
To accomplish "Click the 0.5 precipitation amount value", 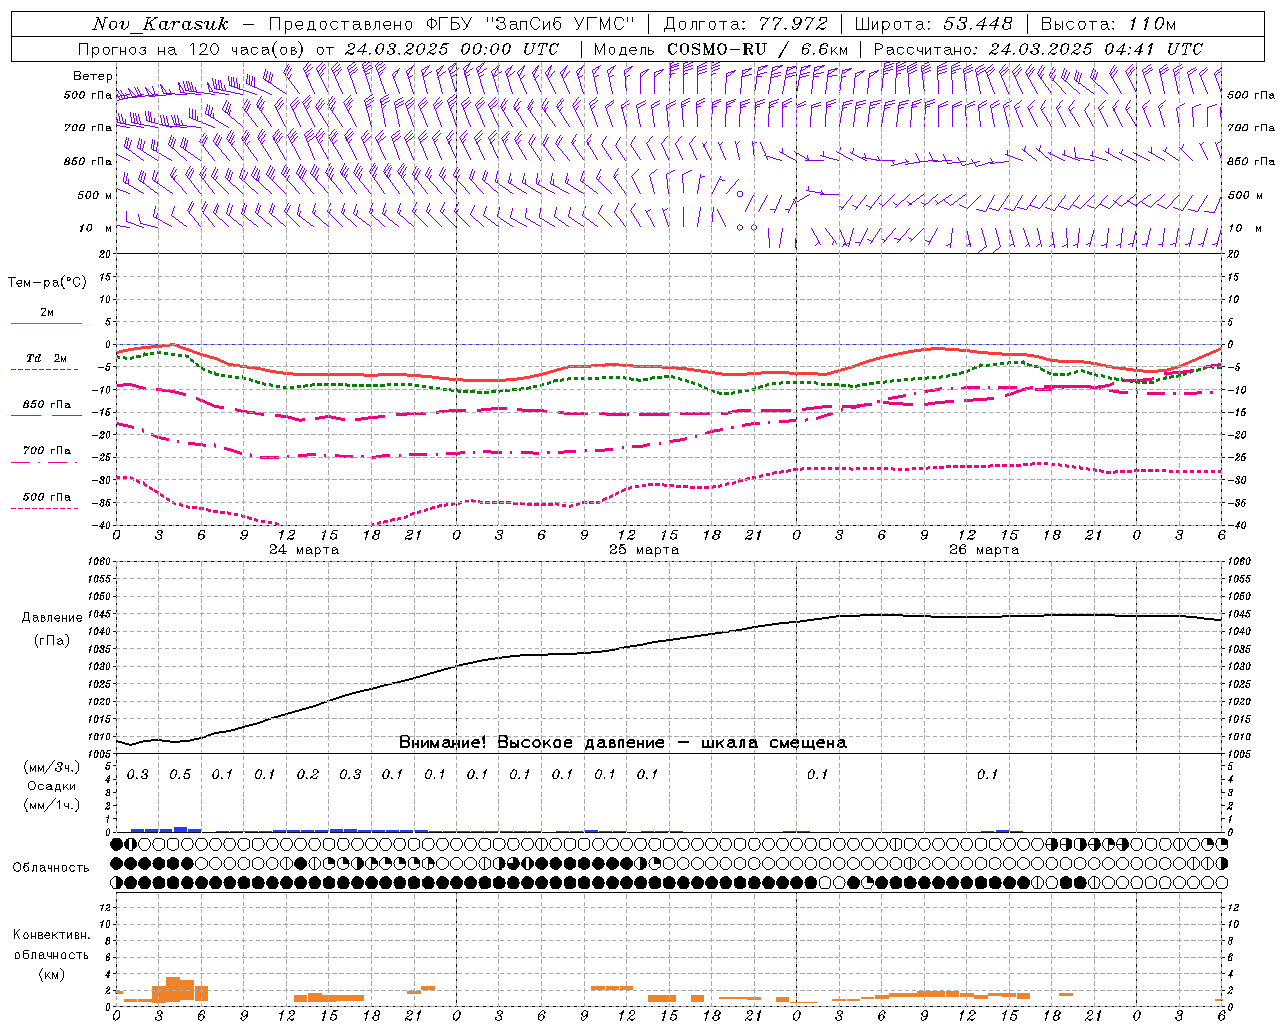I will pos(180,775).
